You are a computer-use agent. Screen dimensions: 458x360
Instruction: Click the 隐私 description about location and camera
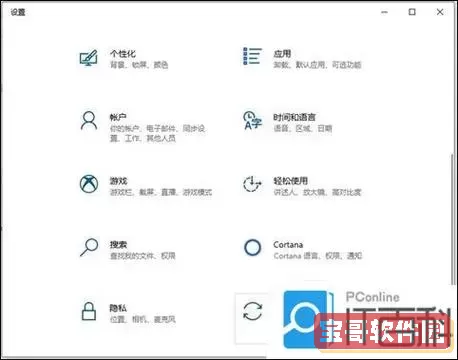[142, 320]
